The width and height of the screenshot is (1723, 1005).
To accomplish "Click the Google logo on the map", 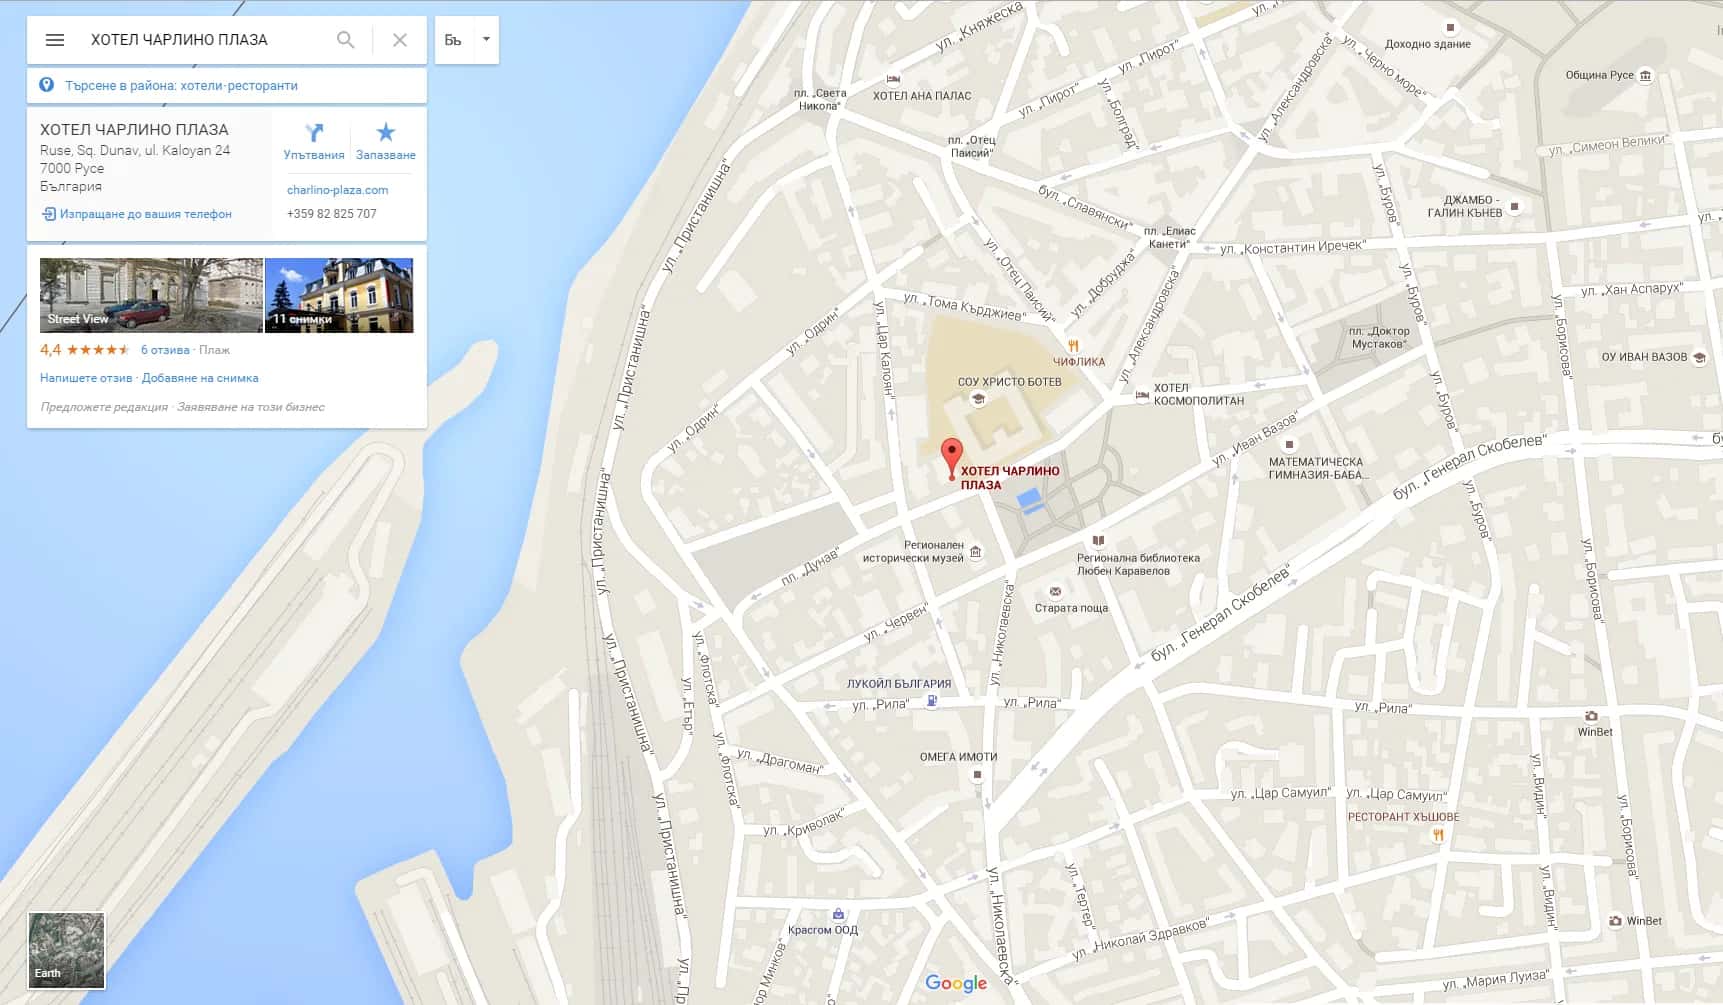I will coord(956,984).
